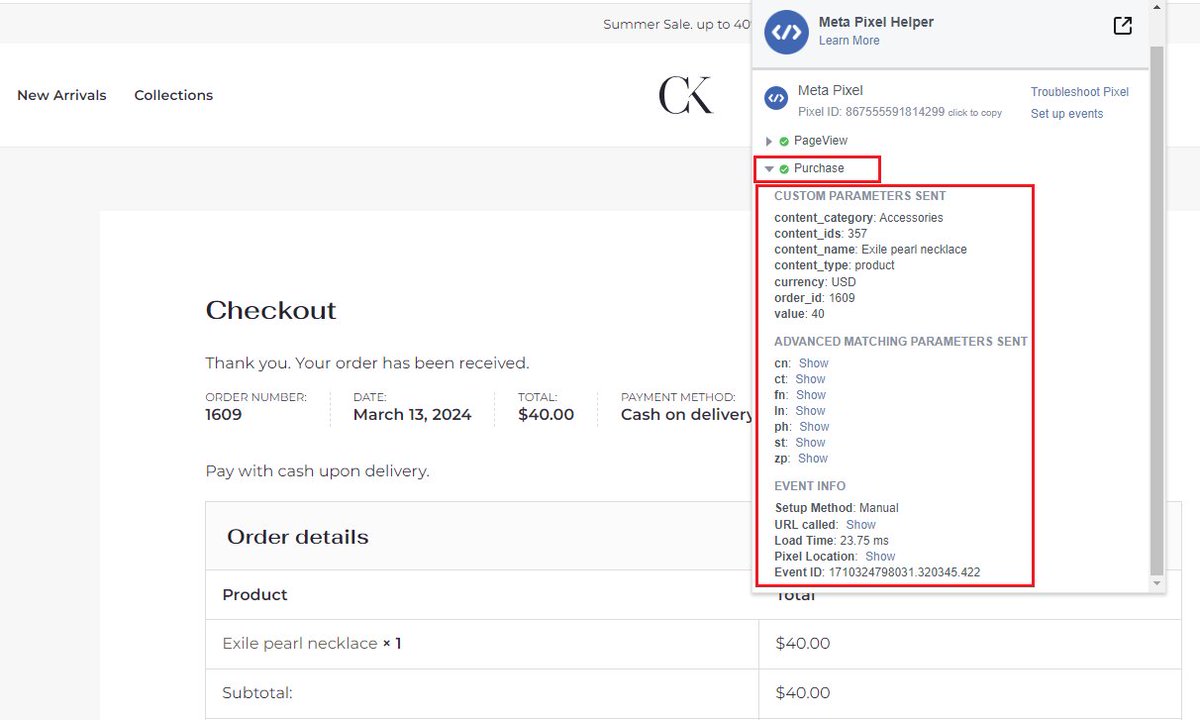Open Collections menu
Screen dimensions: 1200x720
point(174,95)
